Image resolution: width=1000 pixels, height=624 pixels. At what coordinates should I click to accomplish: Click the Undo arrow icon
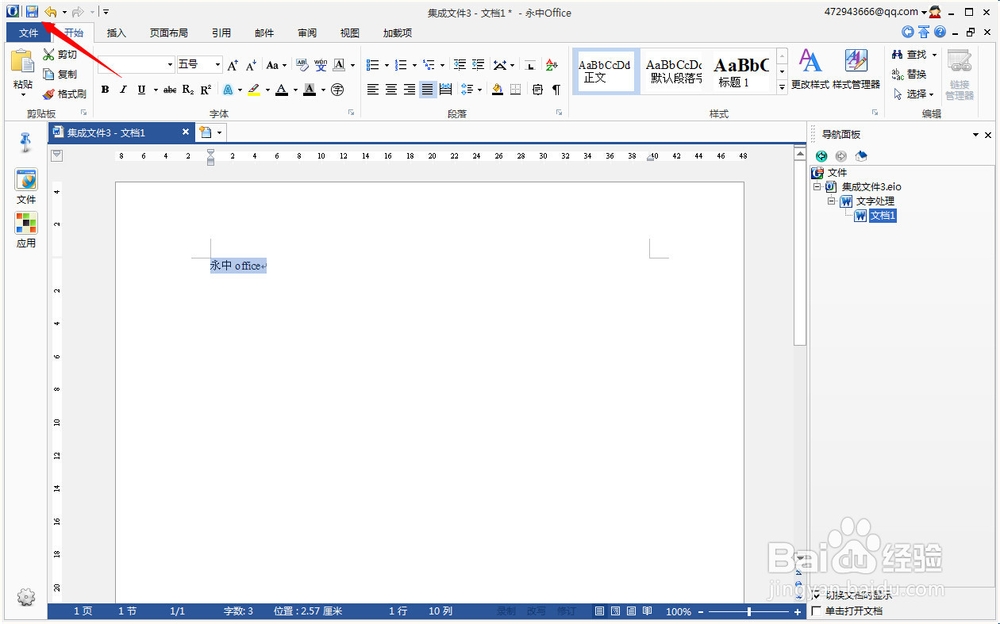(x=50, y=12)
